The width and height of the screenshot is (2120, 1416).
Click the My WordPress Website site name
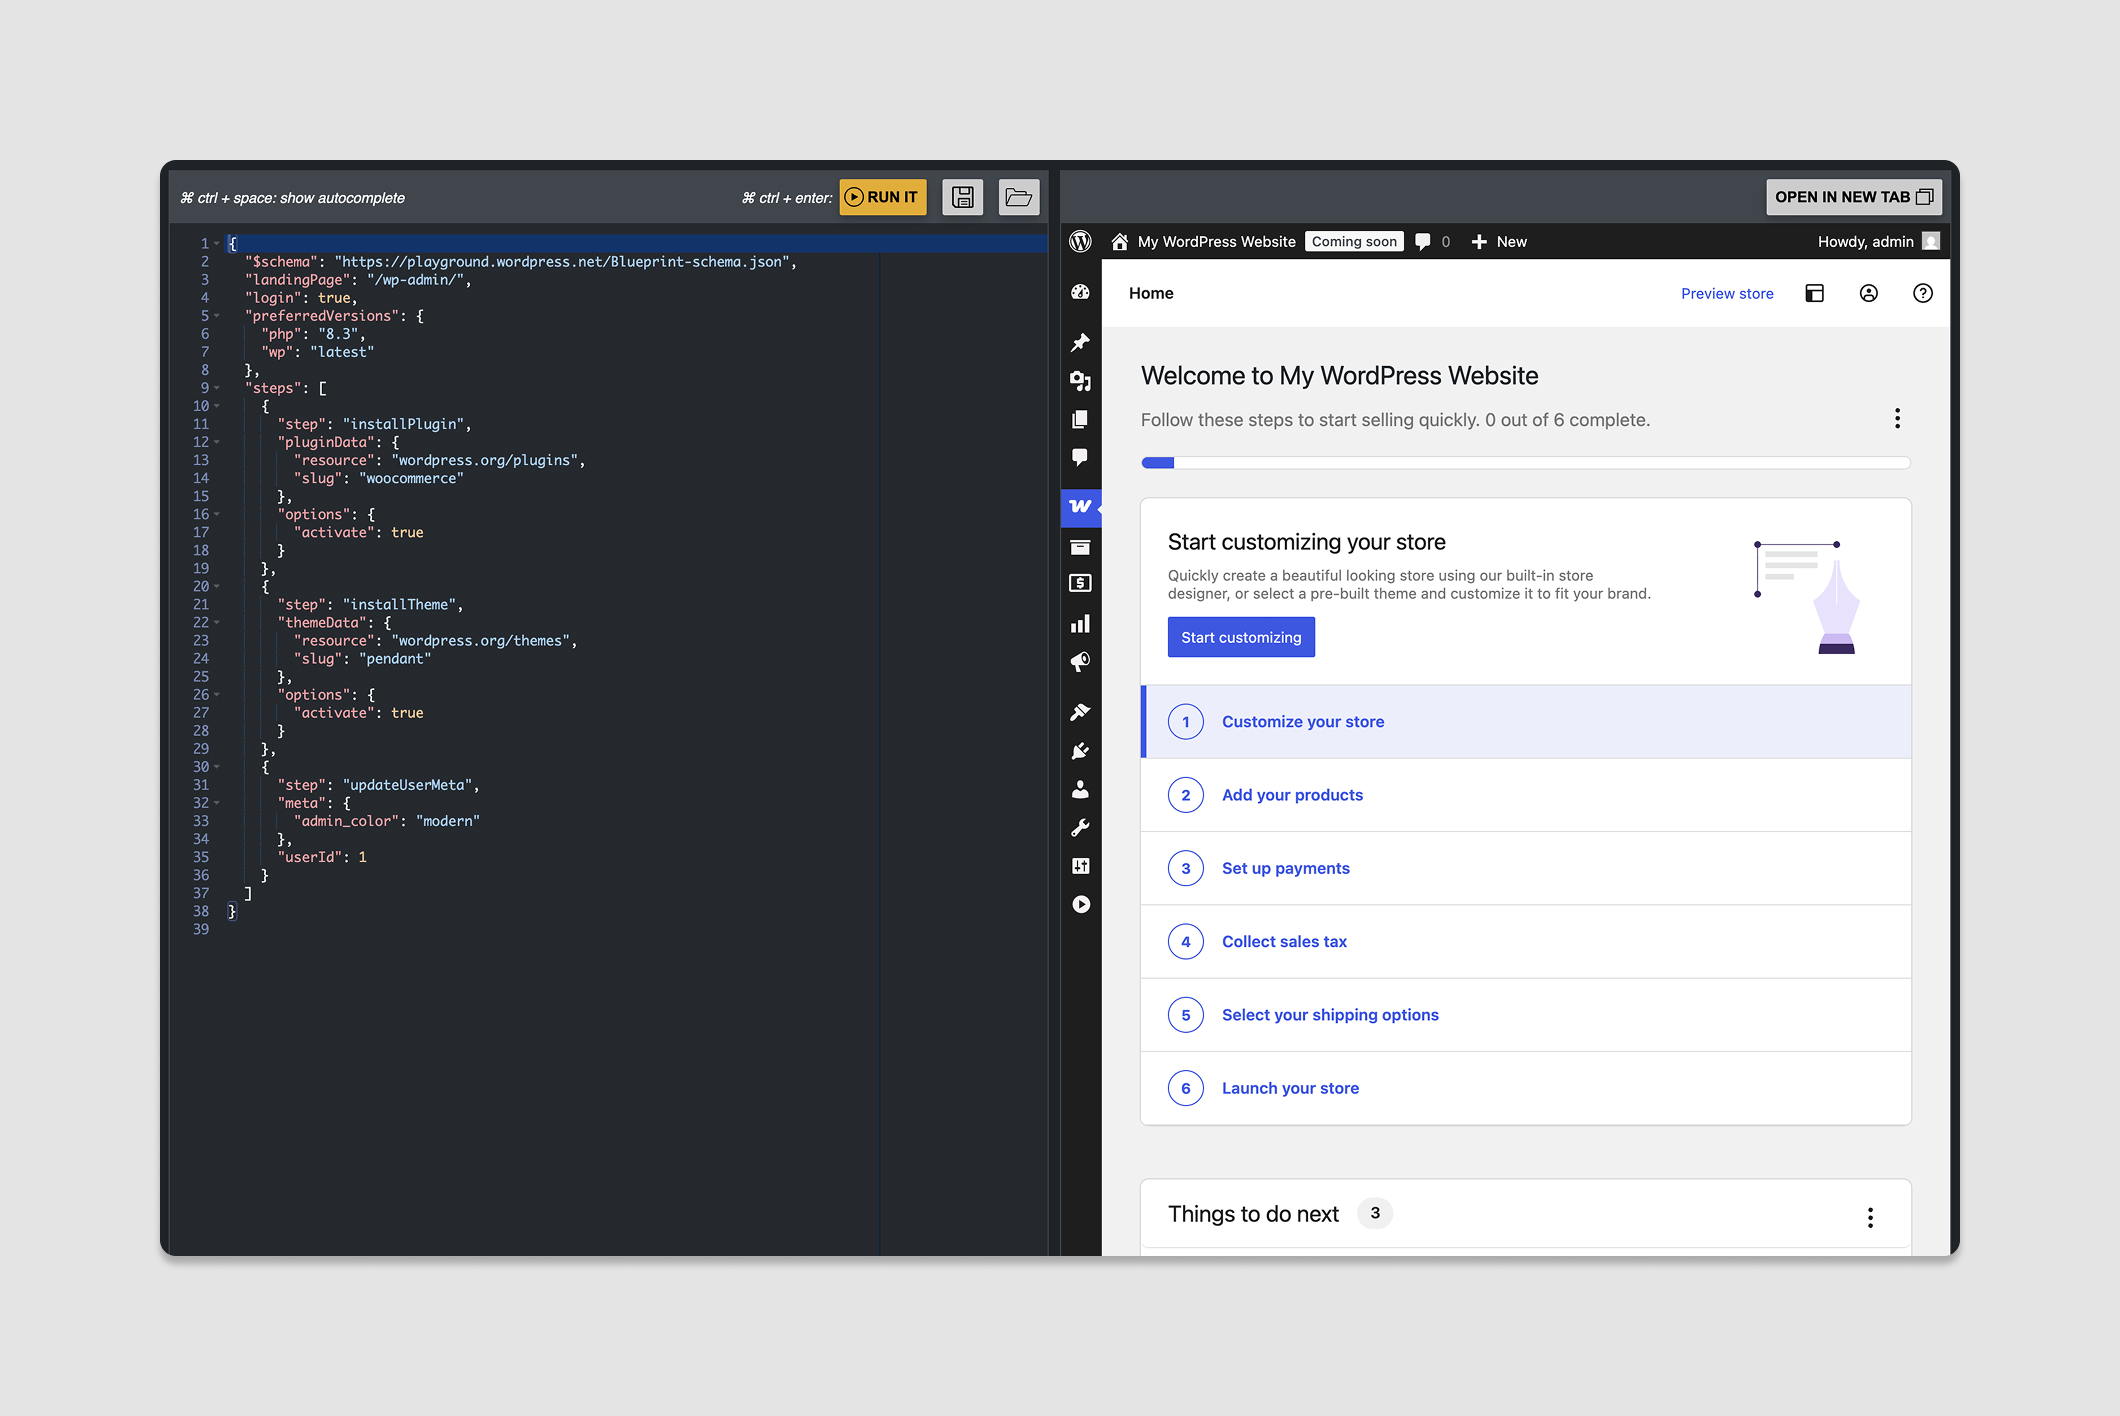(x=1216, y=241)
